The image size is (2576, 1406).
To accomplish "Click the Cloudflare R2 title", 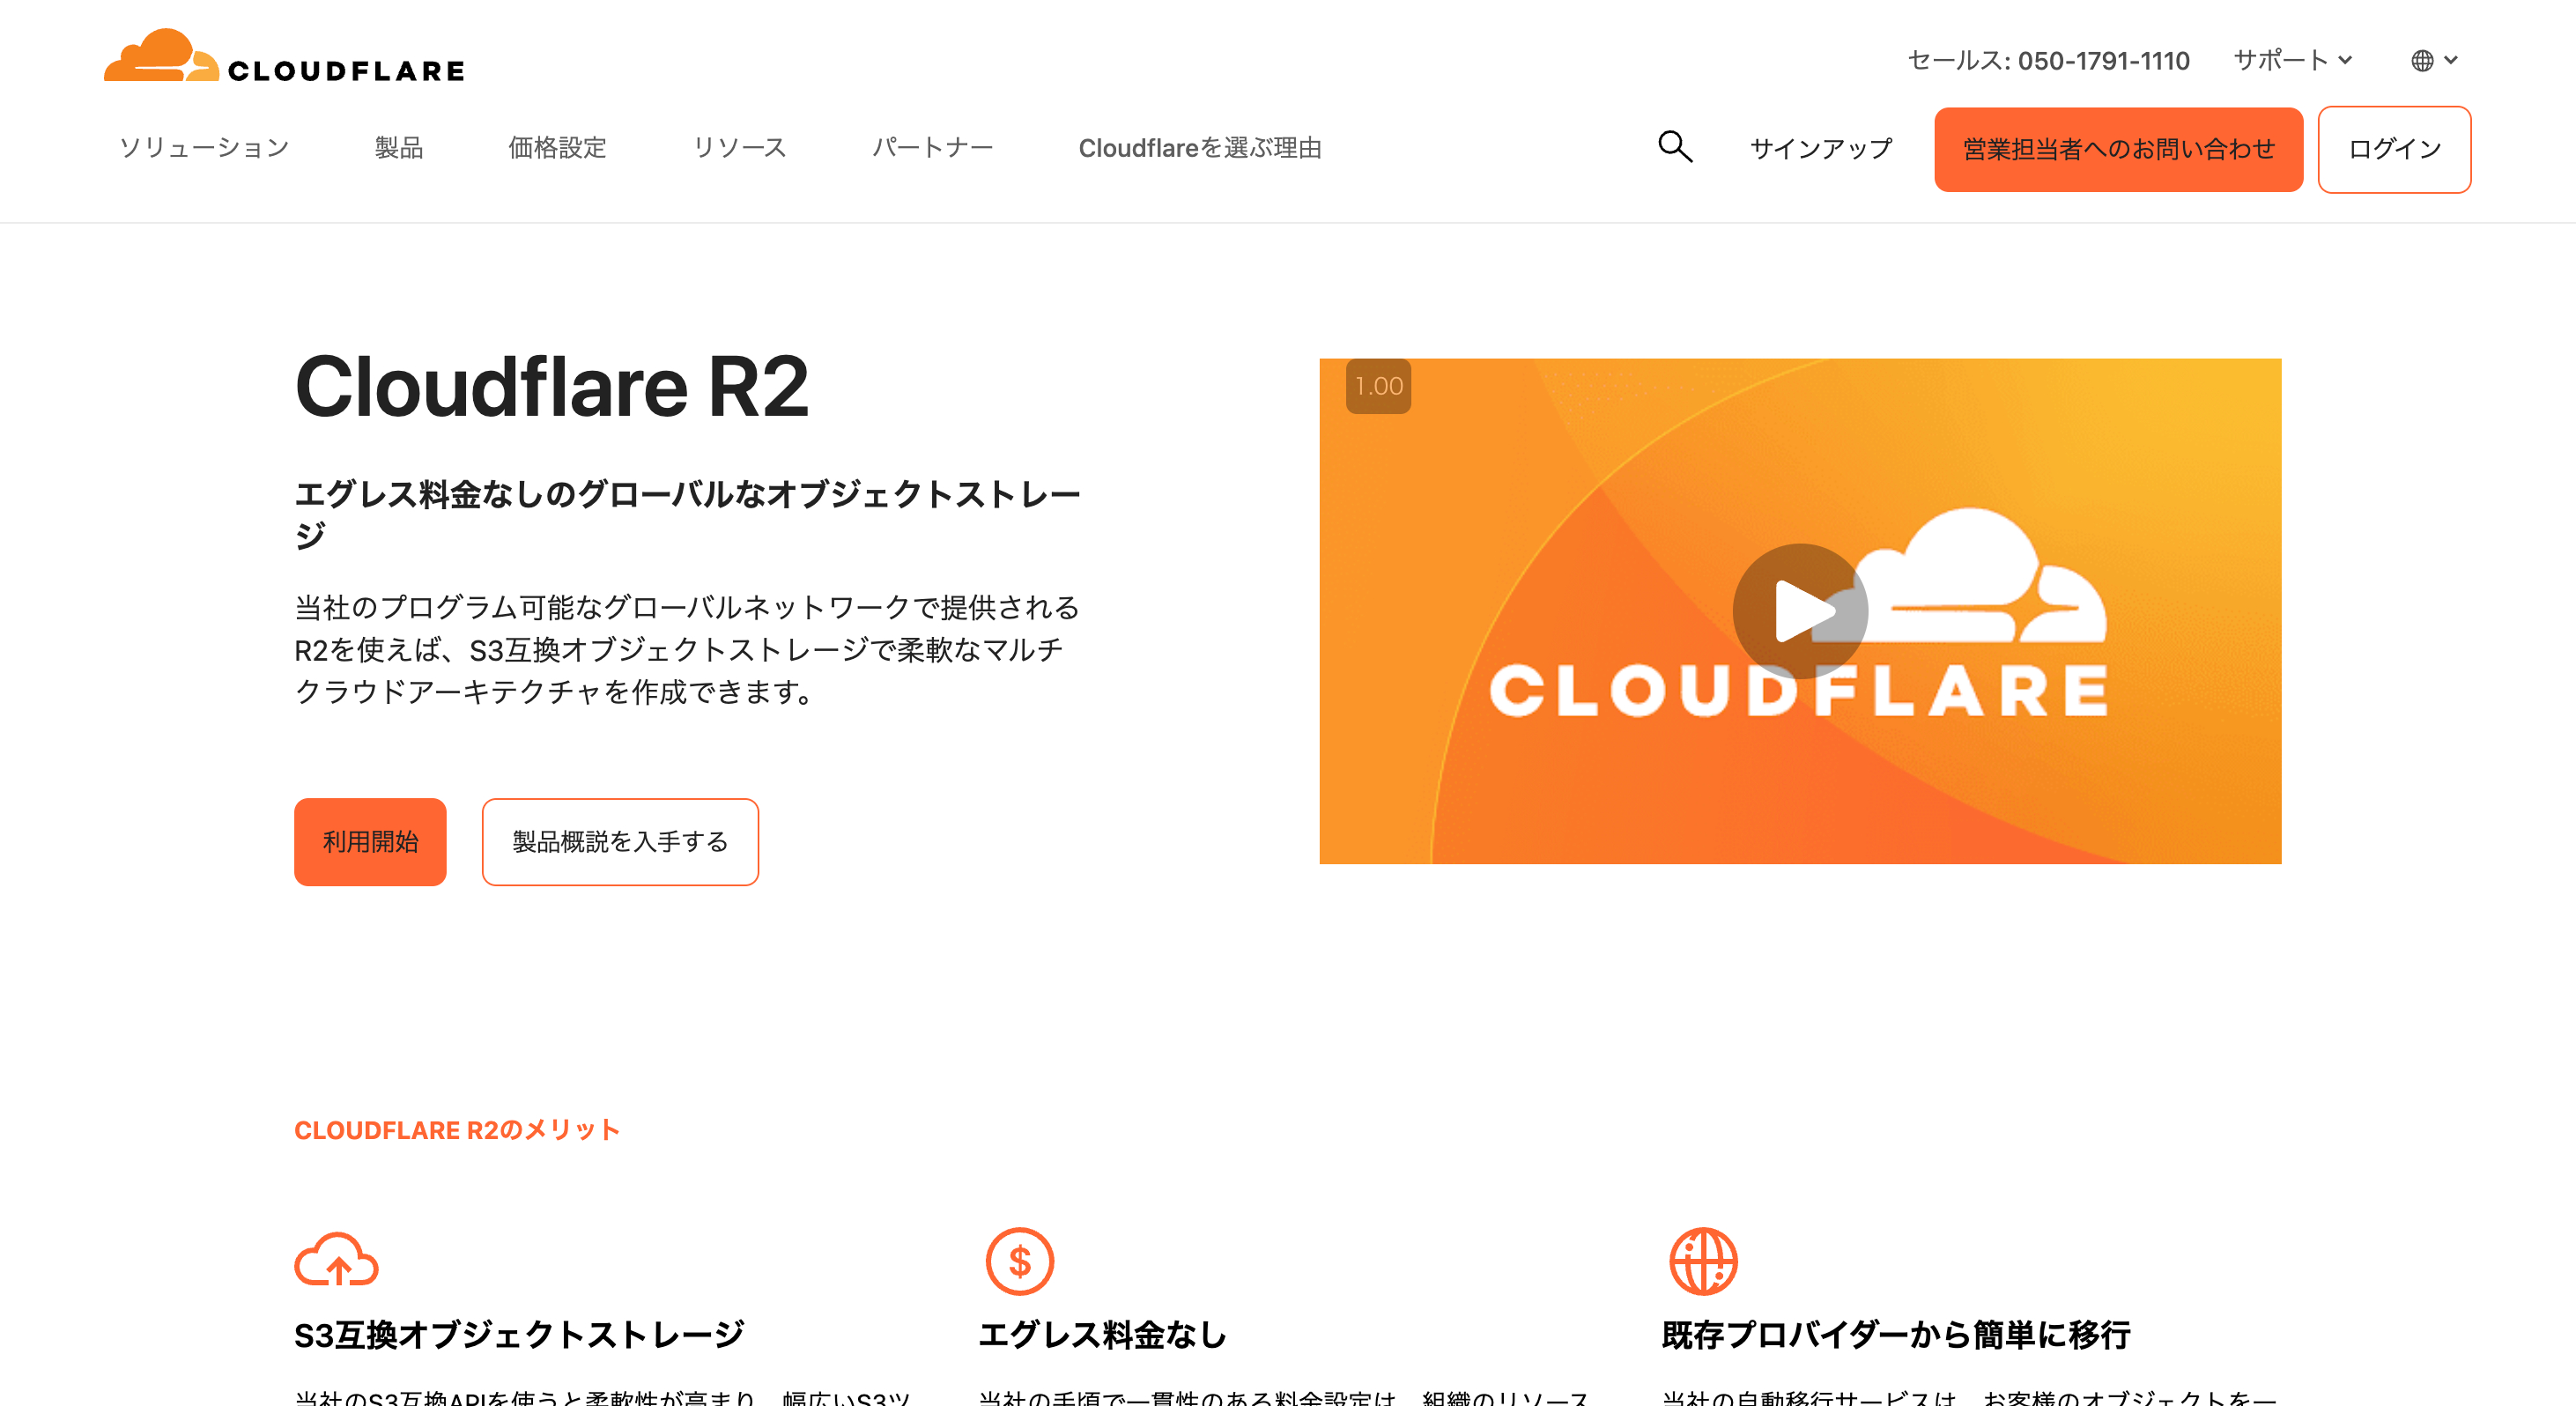I will [x=551, y=387].
